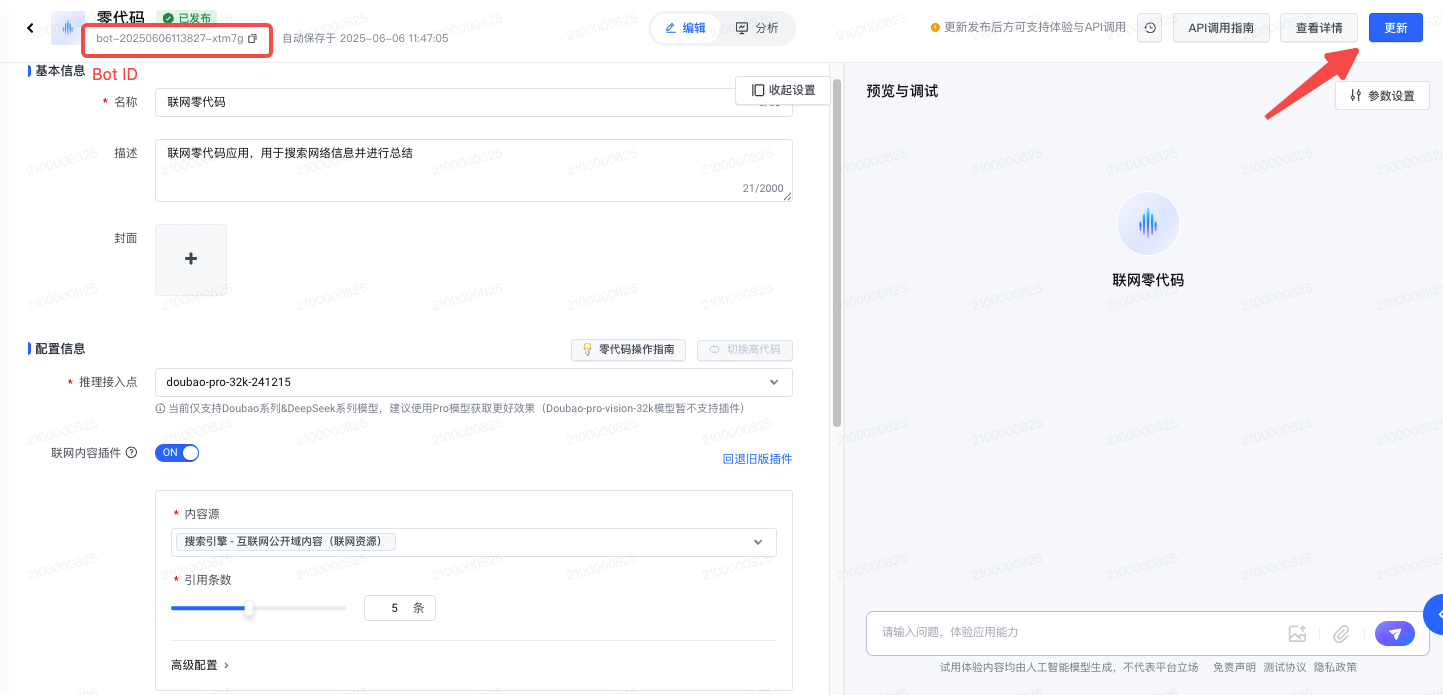Click the 更新 button
Viewport: 1443px width, 695px height.
[1396, 28]
